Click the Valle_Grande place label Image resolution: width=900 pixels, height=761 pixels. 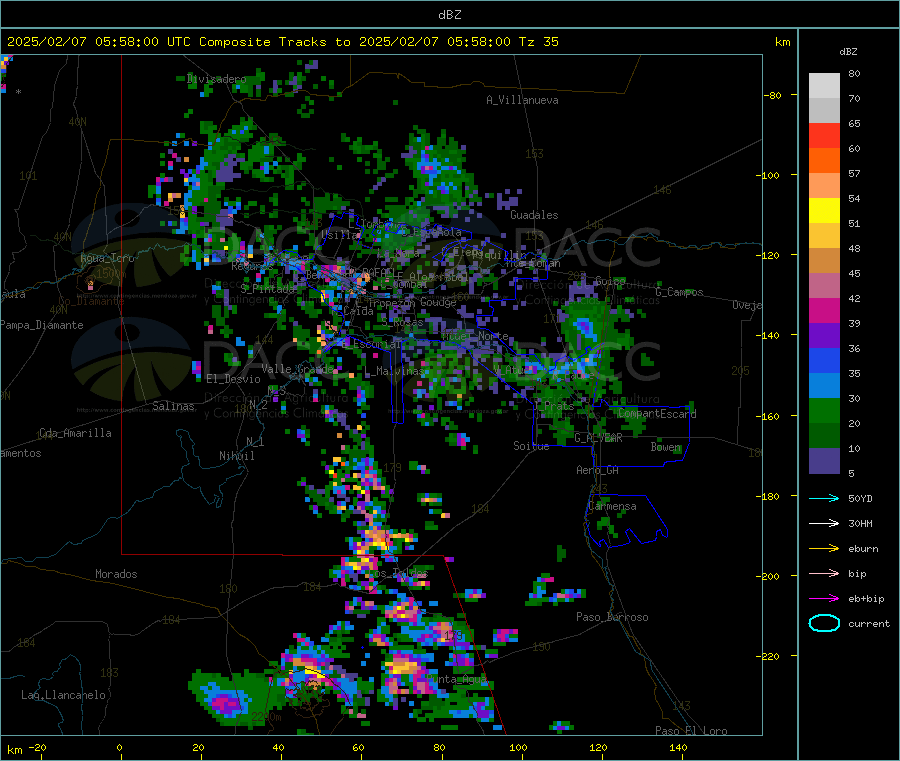coord(298,368)
